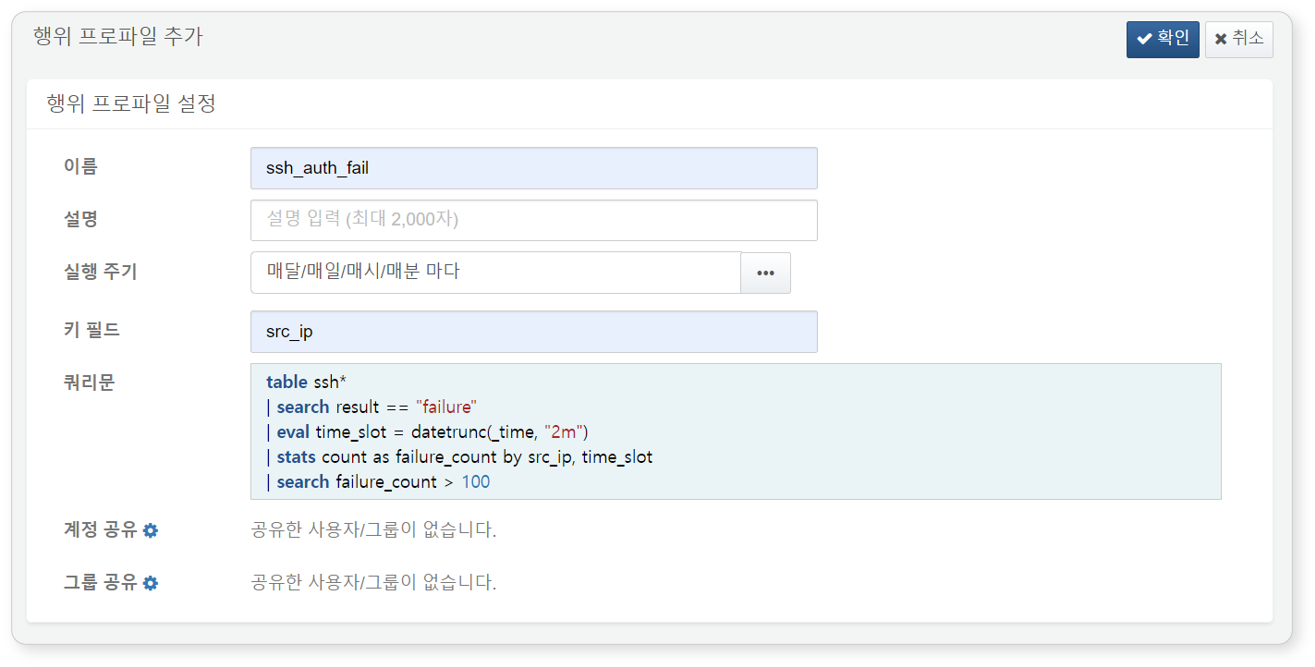
Task: Click the 행위 프로파일 추가 title
Action: (118, 37)
